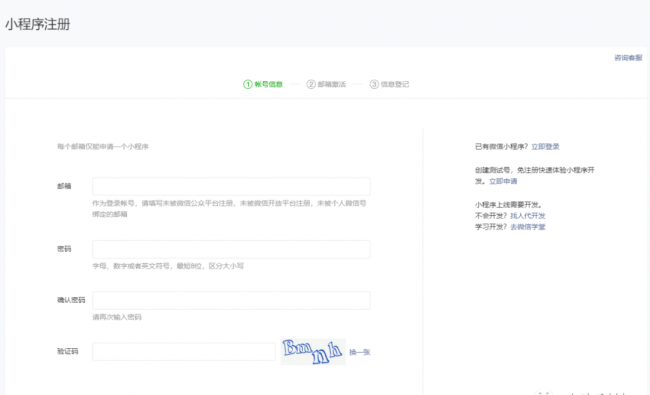Open 立即申请 test account link

pos(503,181)
